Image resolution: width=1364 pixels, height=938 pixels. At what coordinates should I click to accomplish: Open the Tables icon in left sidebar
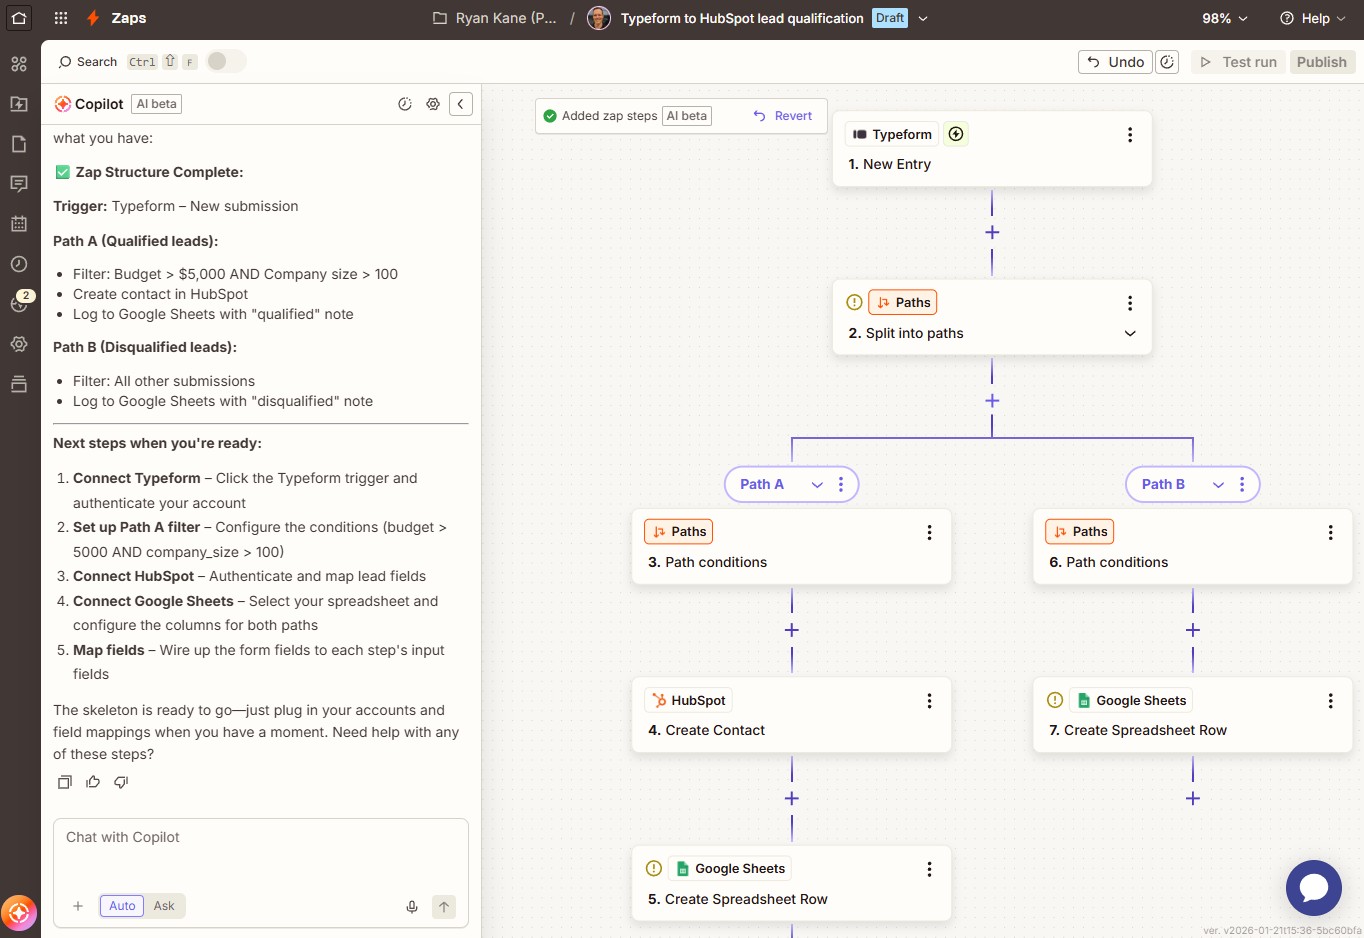(18, 383)
